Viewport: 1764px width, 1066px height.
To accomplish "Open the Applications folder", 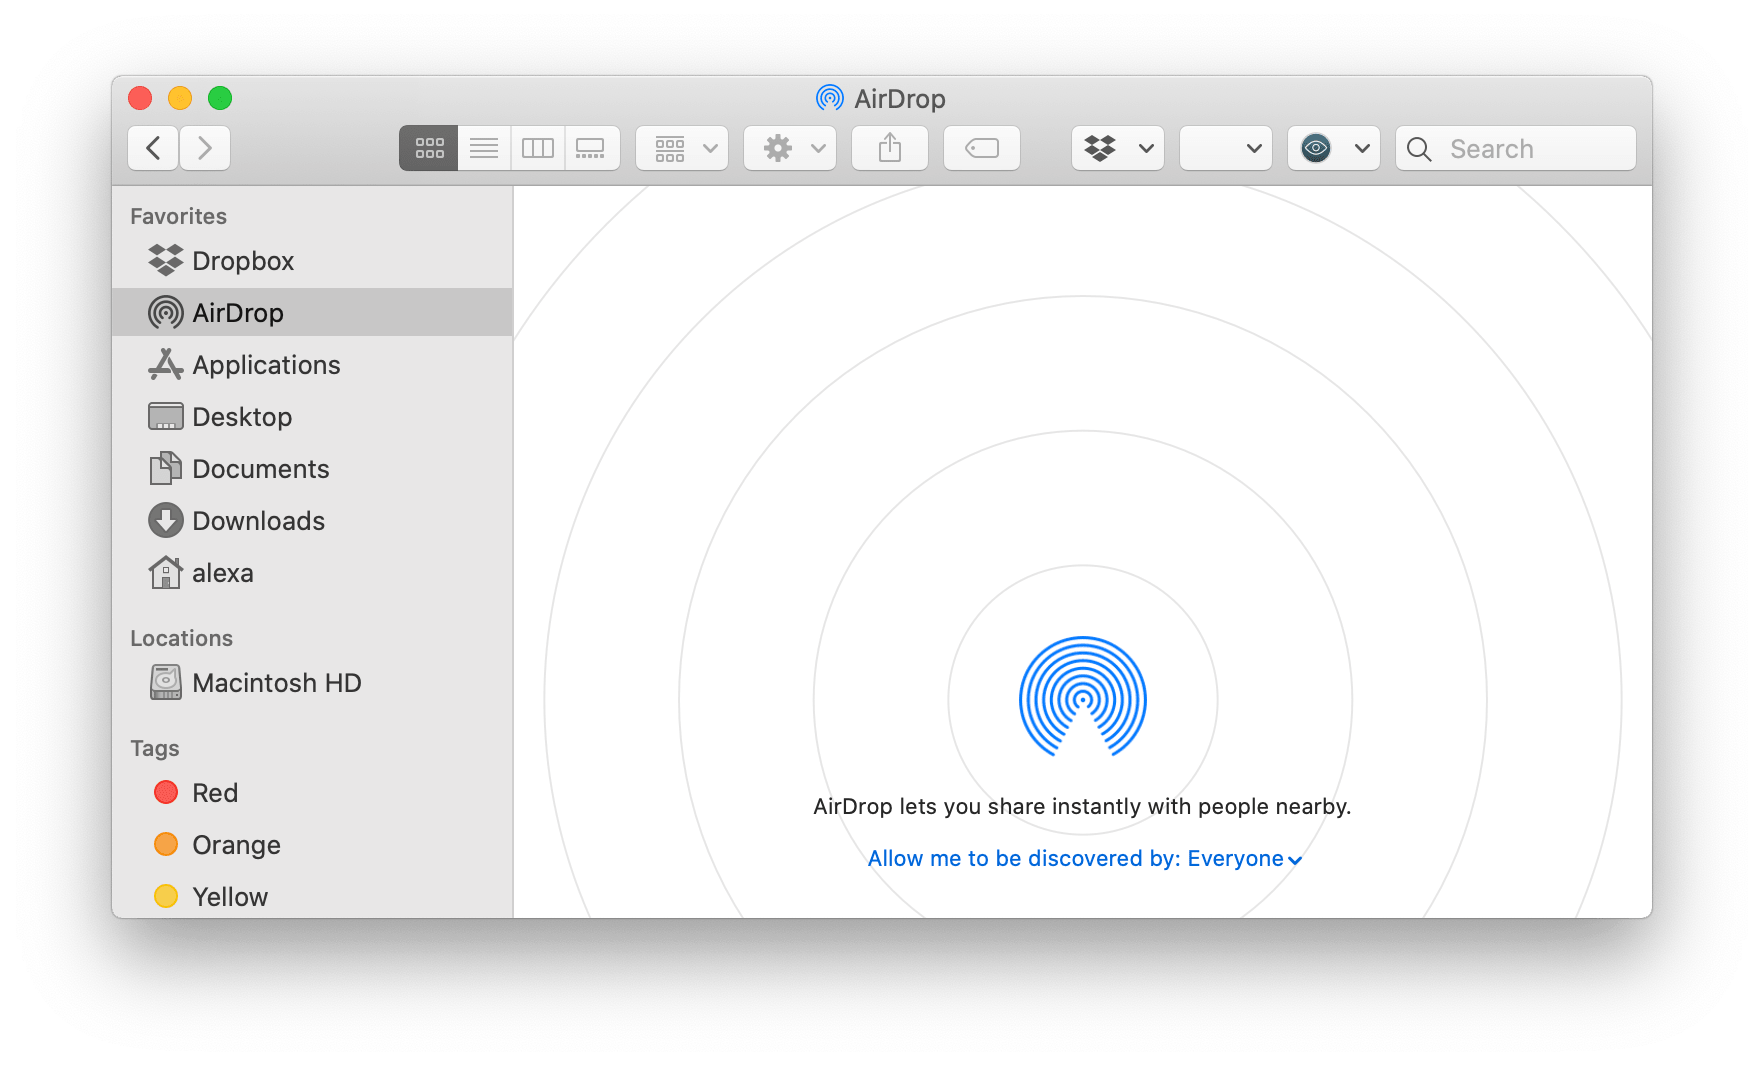I will click(x=266, y=364).
